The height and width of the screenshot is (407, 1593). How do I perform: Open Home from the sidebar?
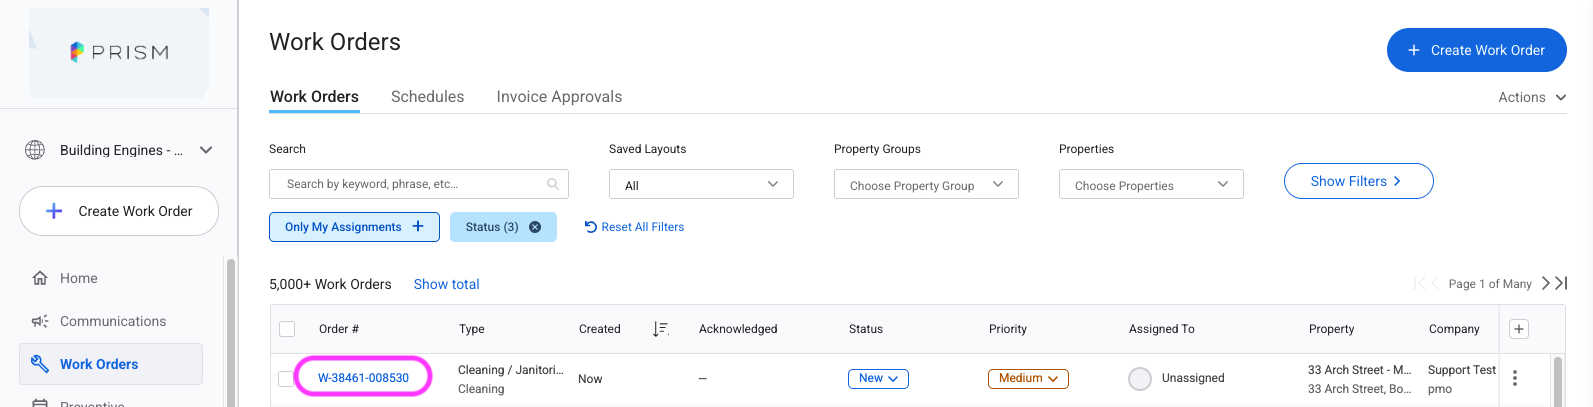coord(65,278)
